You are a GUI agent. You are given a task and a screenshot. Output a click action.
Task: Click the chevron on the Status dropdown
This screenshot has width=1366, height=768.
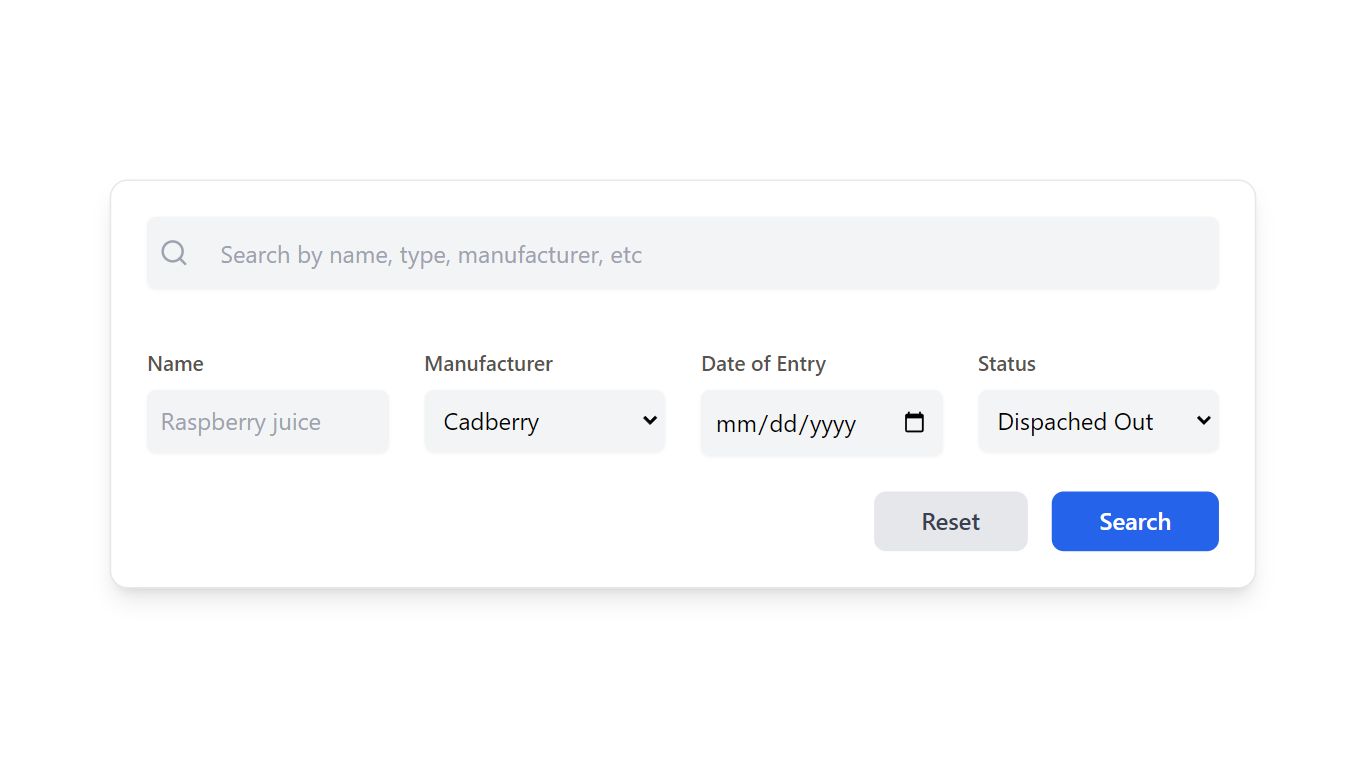pos(1203,421)
